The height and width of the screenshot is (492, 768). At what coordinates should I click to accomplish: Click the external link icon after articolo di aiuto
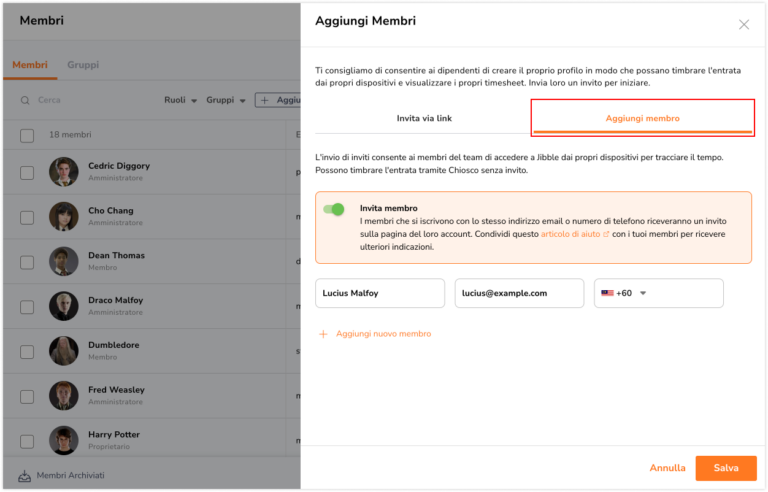[x=606, y=234]
